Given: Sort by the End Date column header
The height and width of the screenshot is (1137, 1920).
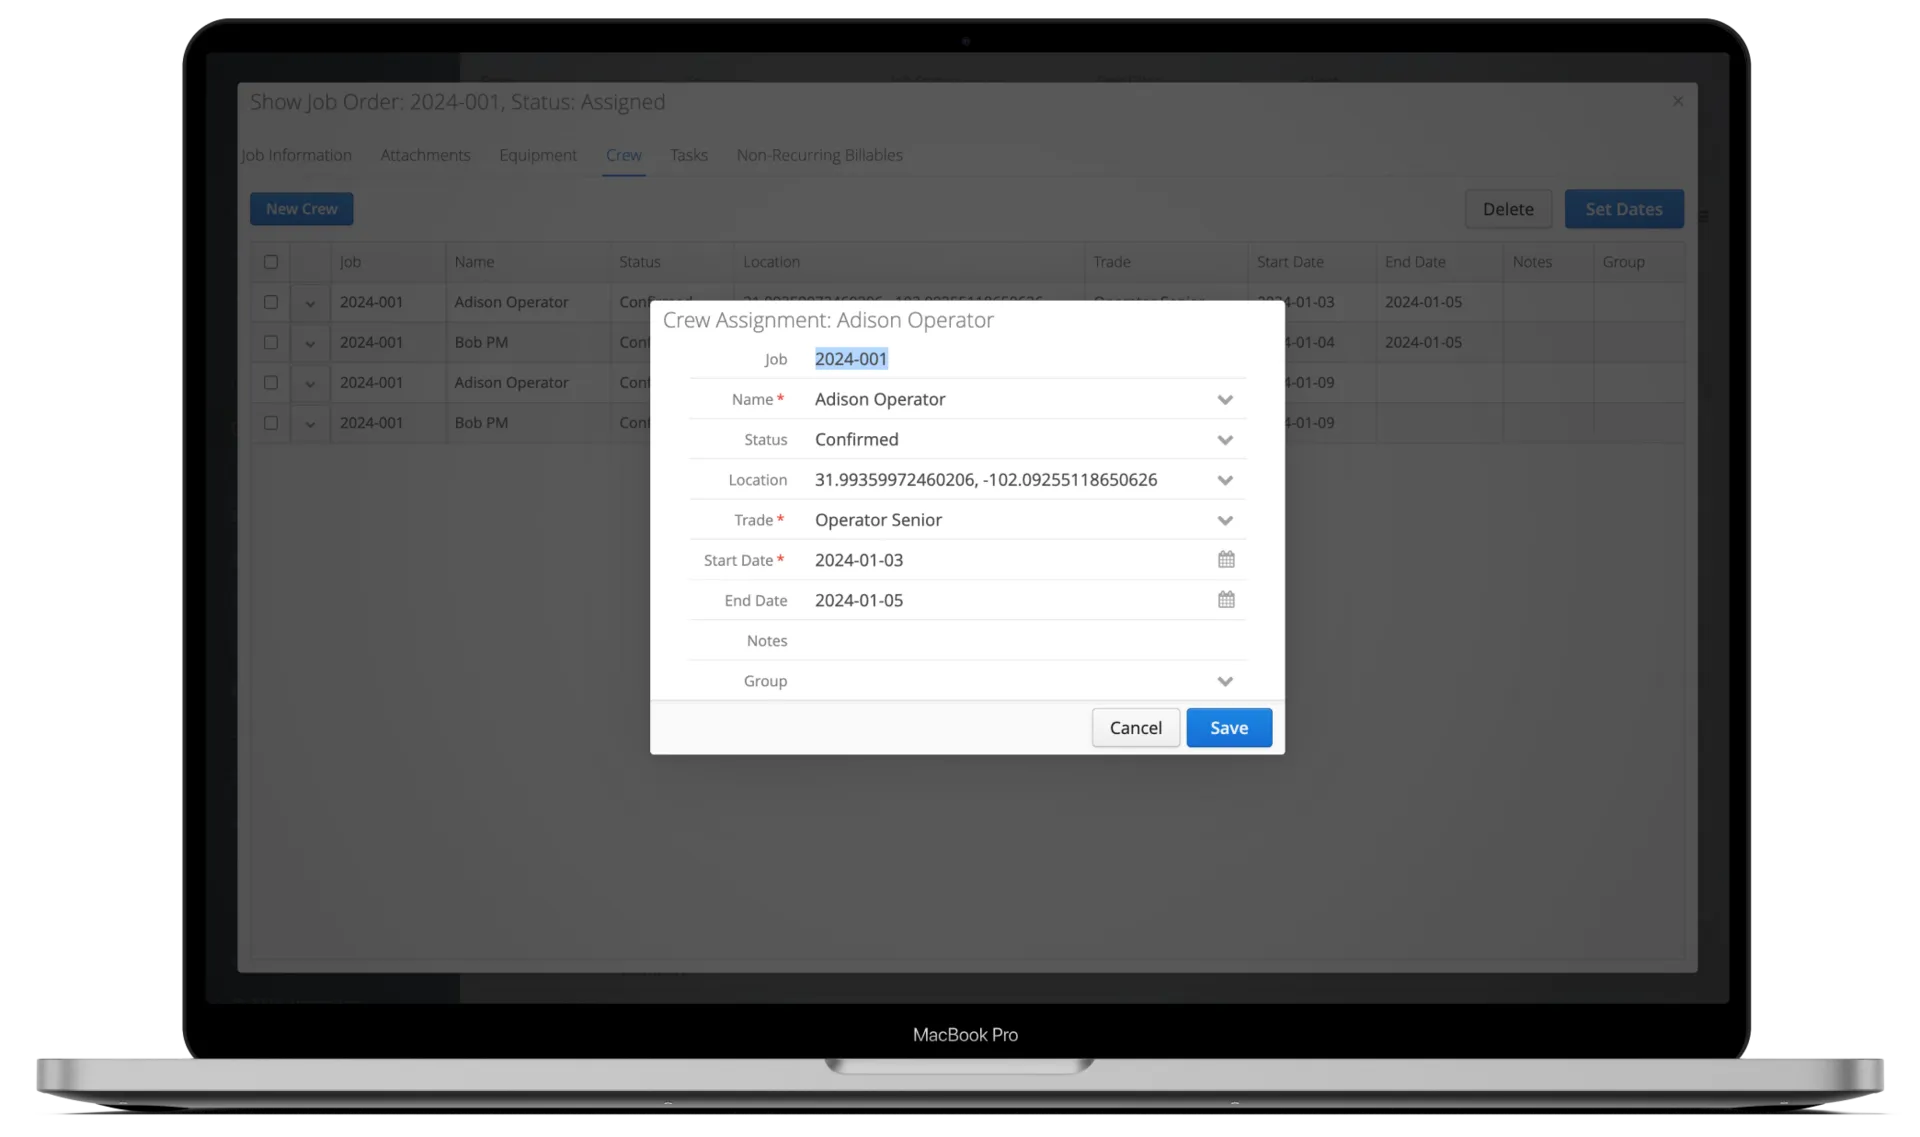Looking at the screenshot, I should tap(1439, 262).
